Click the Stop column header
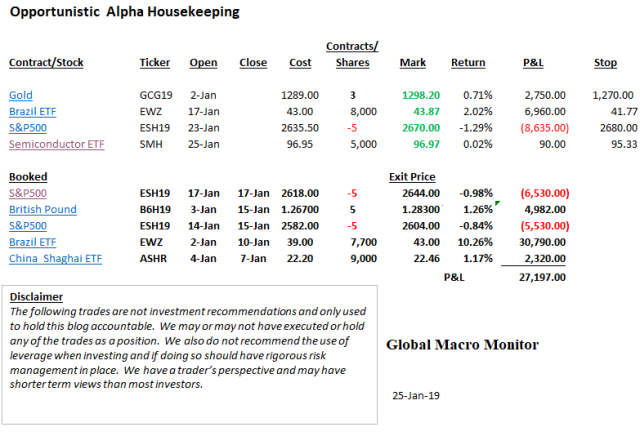 coord(604,63)
